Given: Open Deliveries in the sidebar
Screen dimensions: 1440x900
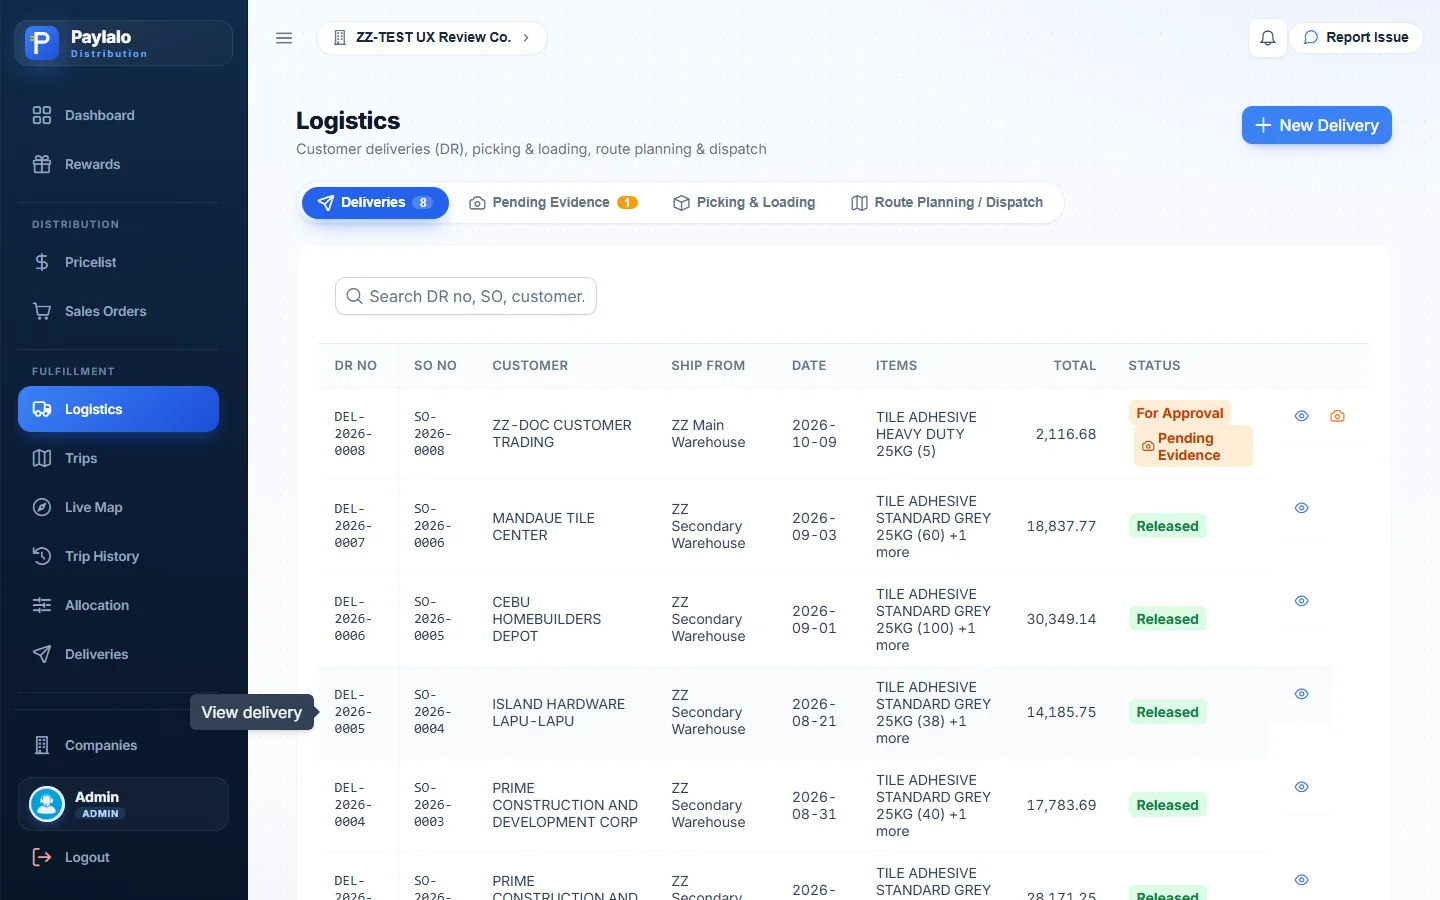Looking at the screenshot, I should tap(118, 654).
